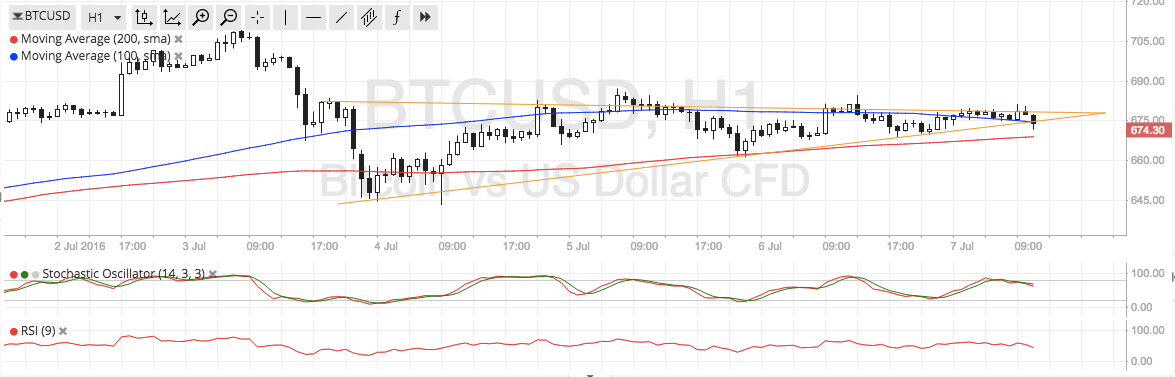The height and width of the screenshot is (377, 1175).
Task: Click the 5 Jul date label
Action: (x=578, y=246)
